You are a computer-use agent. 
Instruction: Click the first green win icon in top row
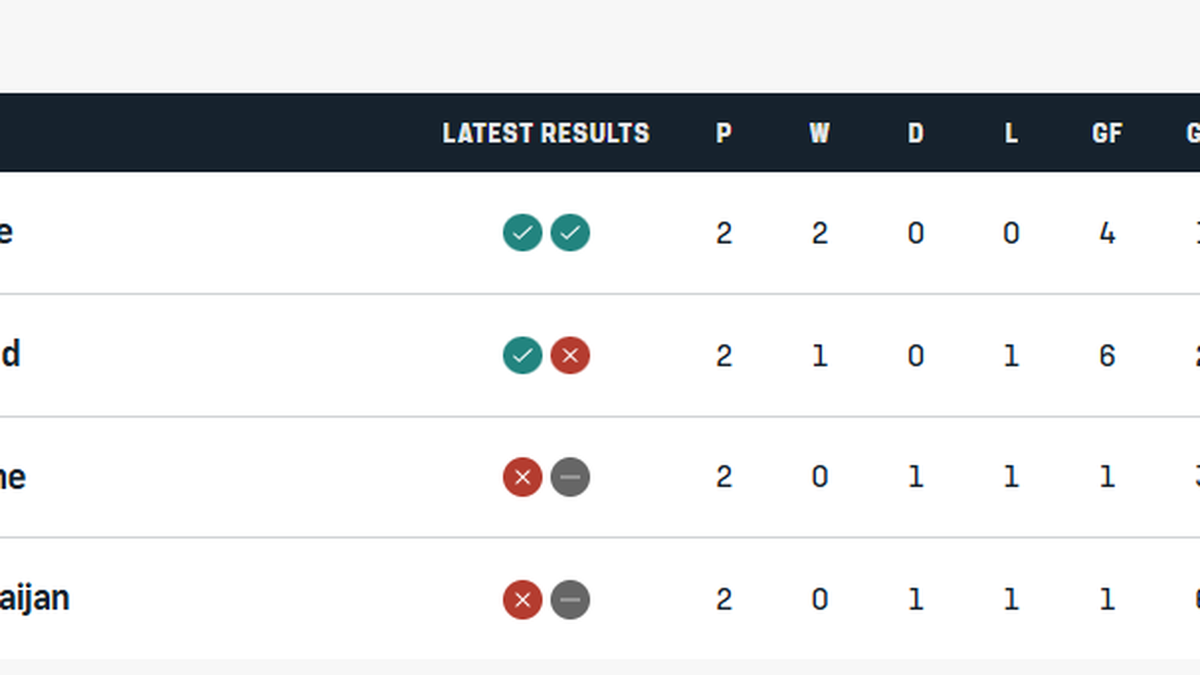tap(522, 233)
